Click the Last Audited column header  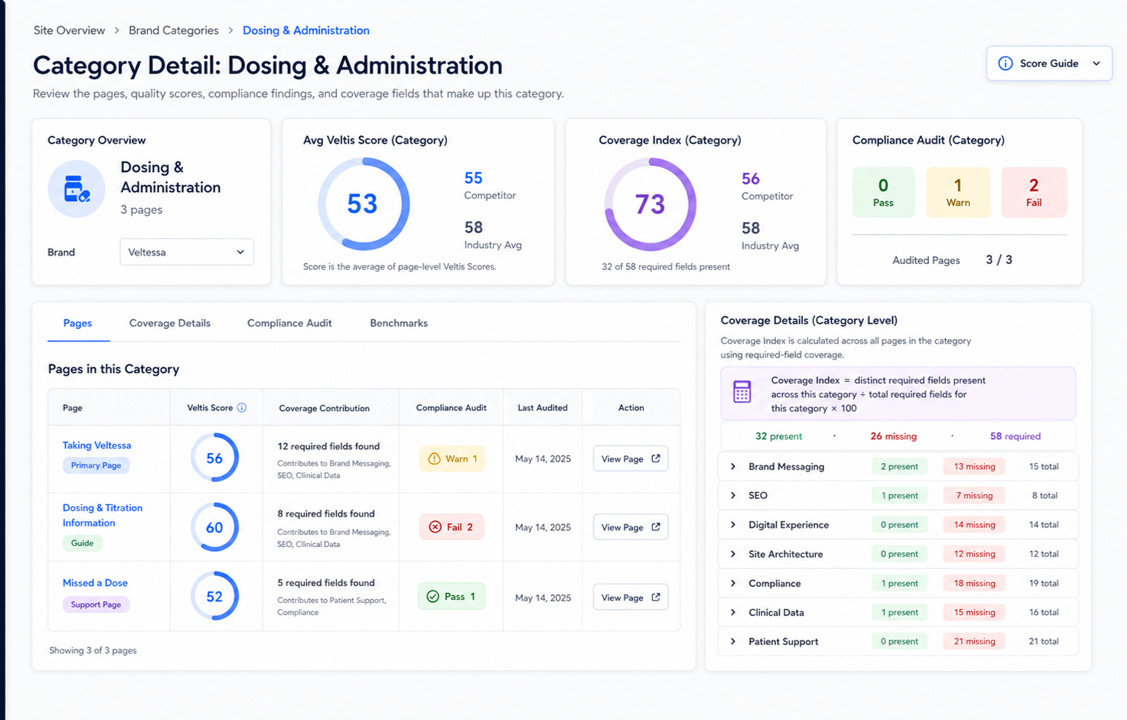543,407
